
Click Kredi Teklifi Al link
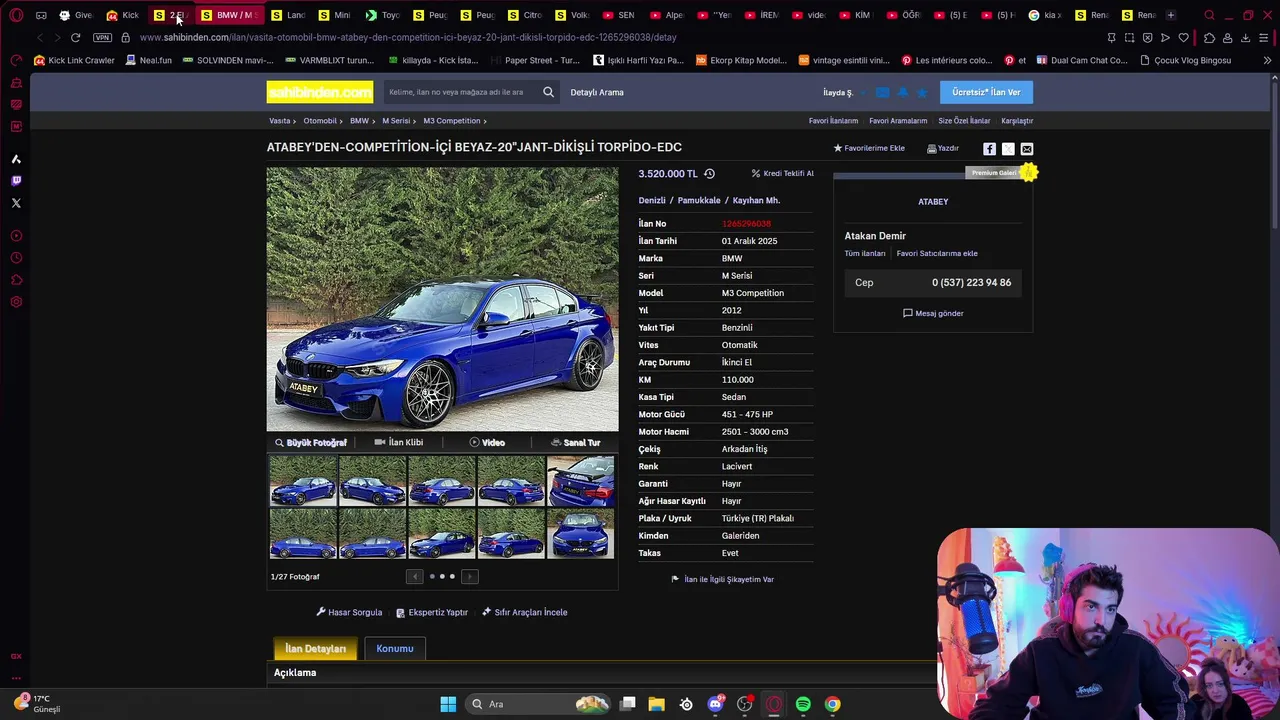click(782, 173)
